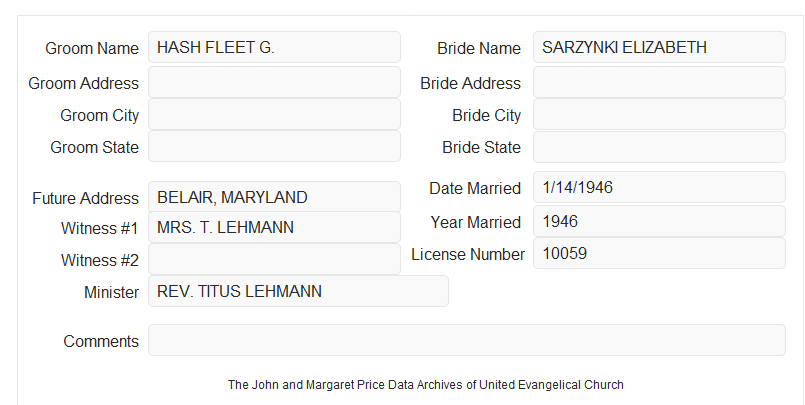The width and height of the screenshot is (805, 405).
Task: Click the Bride Address input box
Action: [659, 82]
